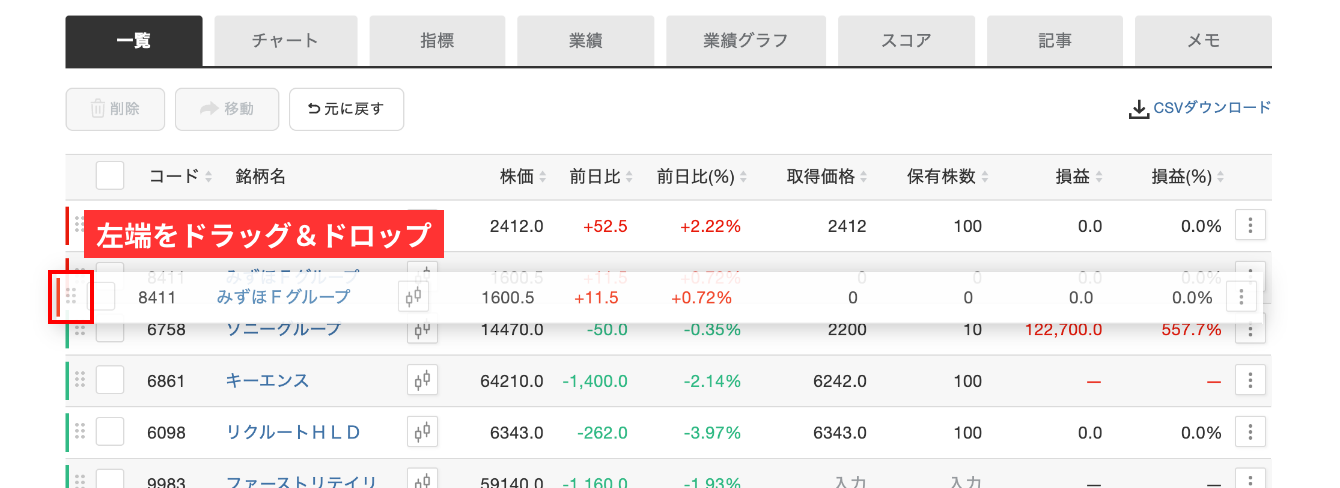Click the 取得価格 value 2200 in ソニーグループ row
1340x488 pixels.
tap(847, 329)
